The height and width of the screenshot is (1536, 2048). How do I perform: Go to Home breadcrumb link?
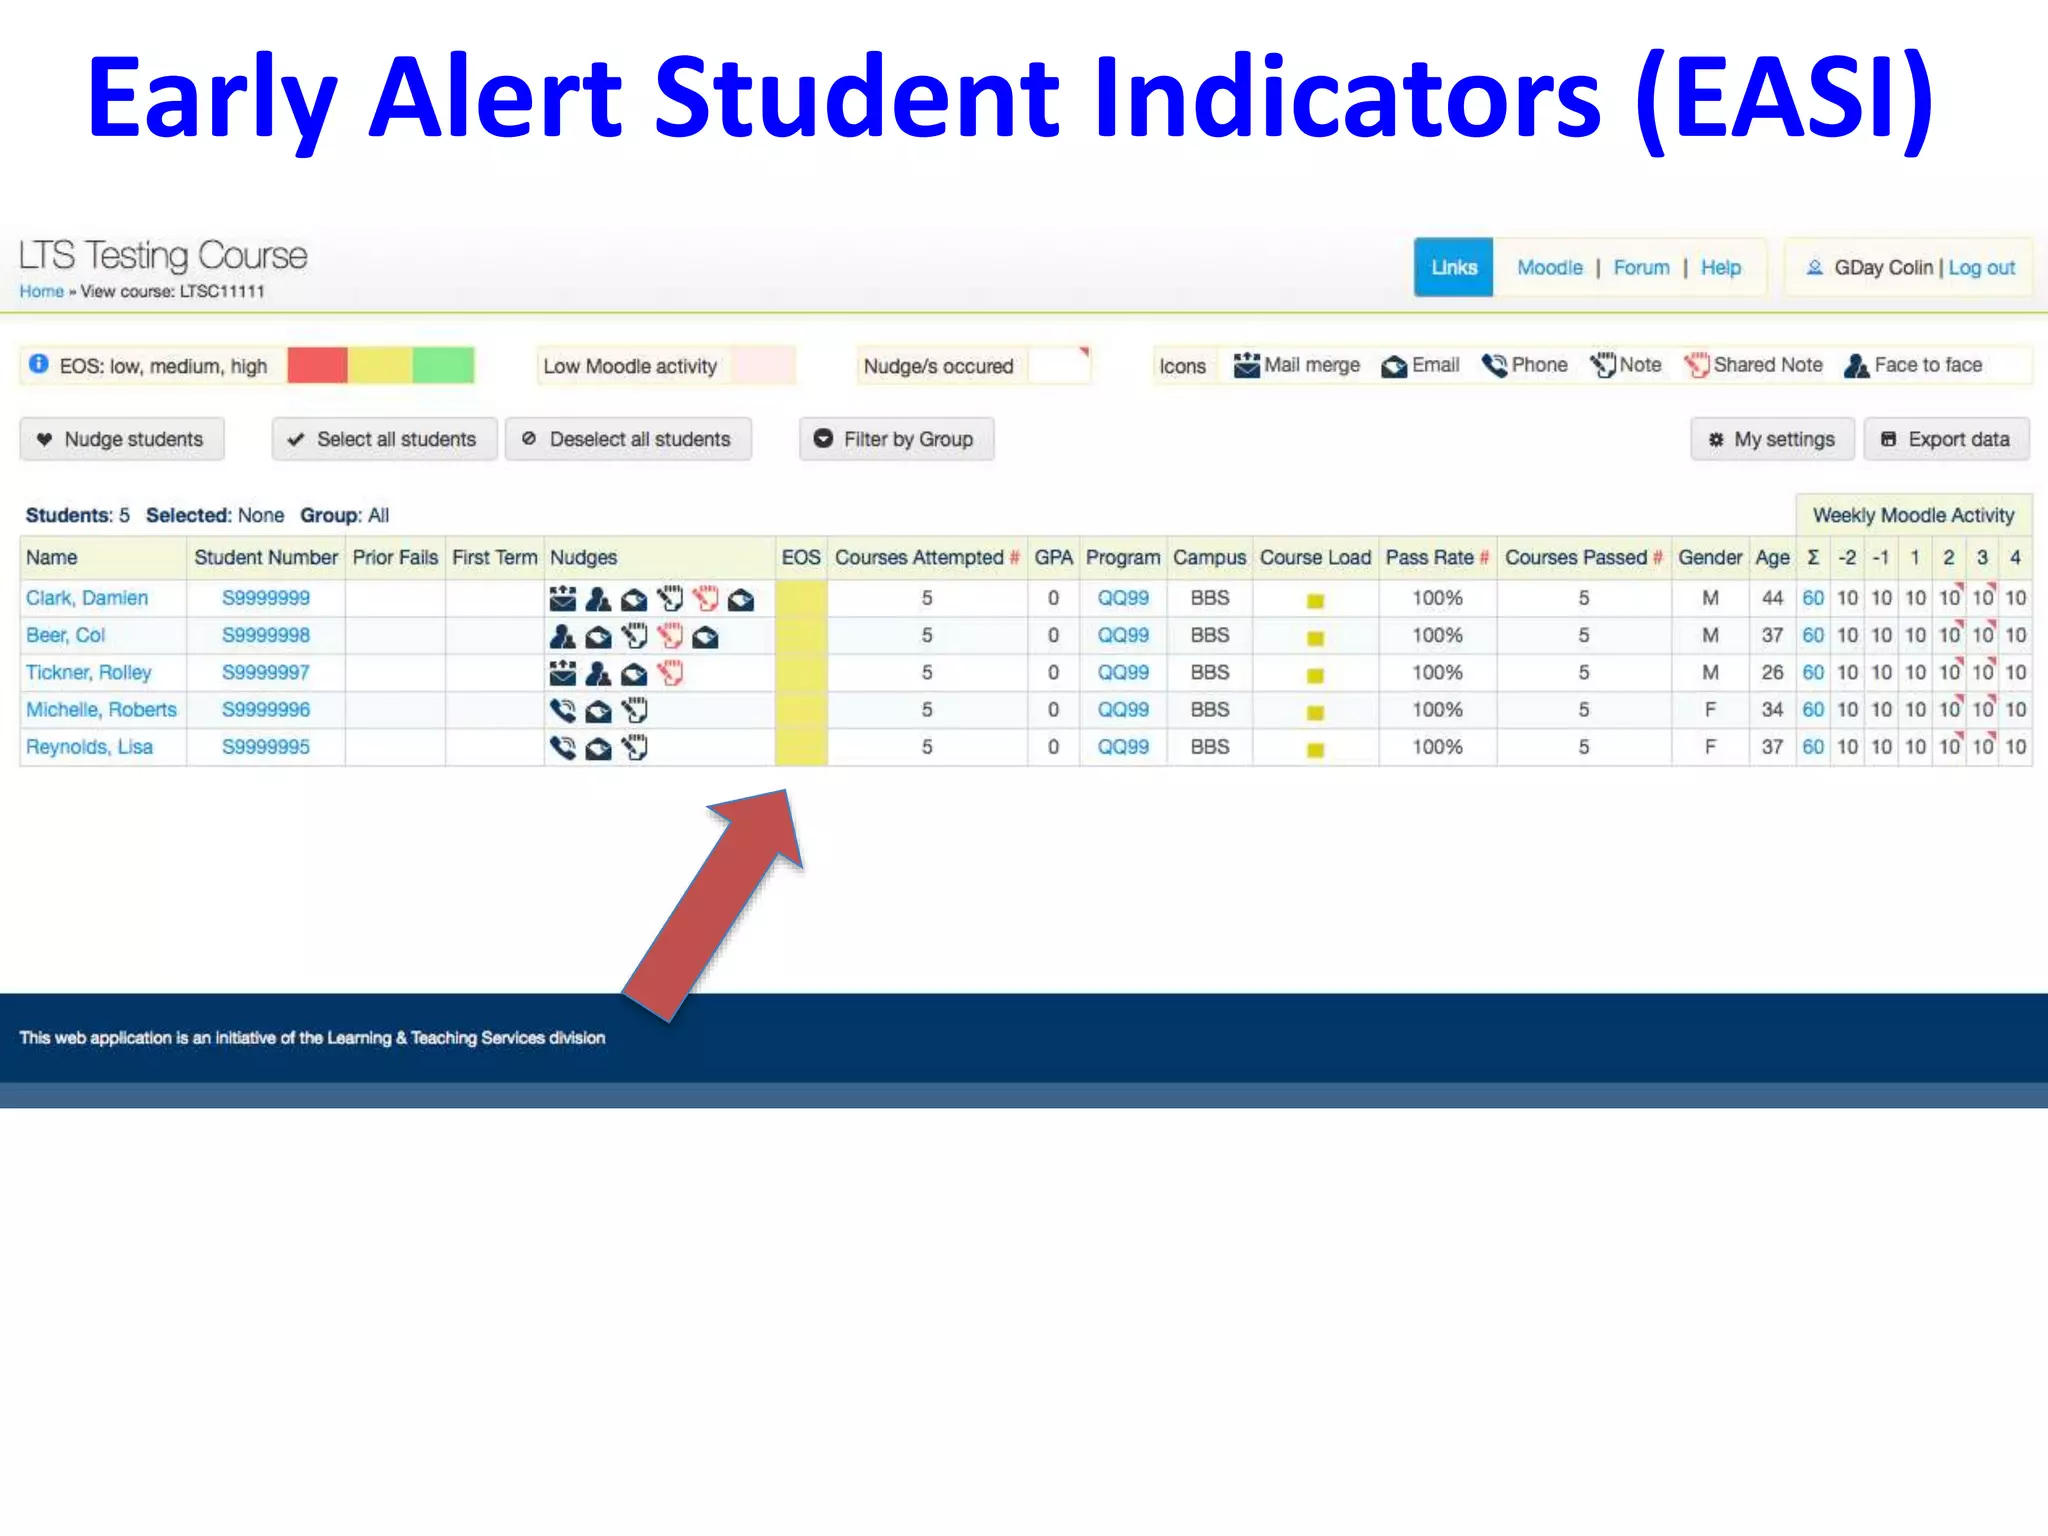[x=41, y=291]
